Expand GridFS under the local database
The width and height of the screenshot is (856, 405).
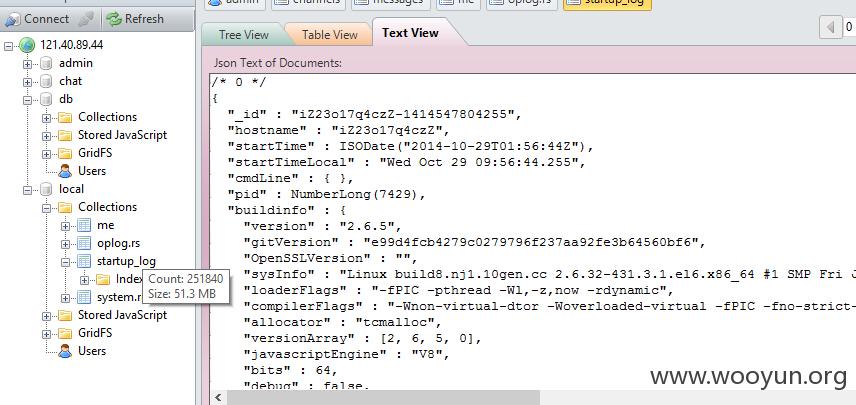(46, 334)
